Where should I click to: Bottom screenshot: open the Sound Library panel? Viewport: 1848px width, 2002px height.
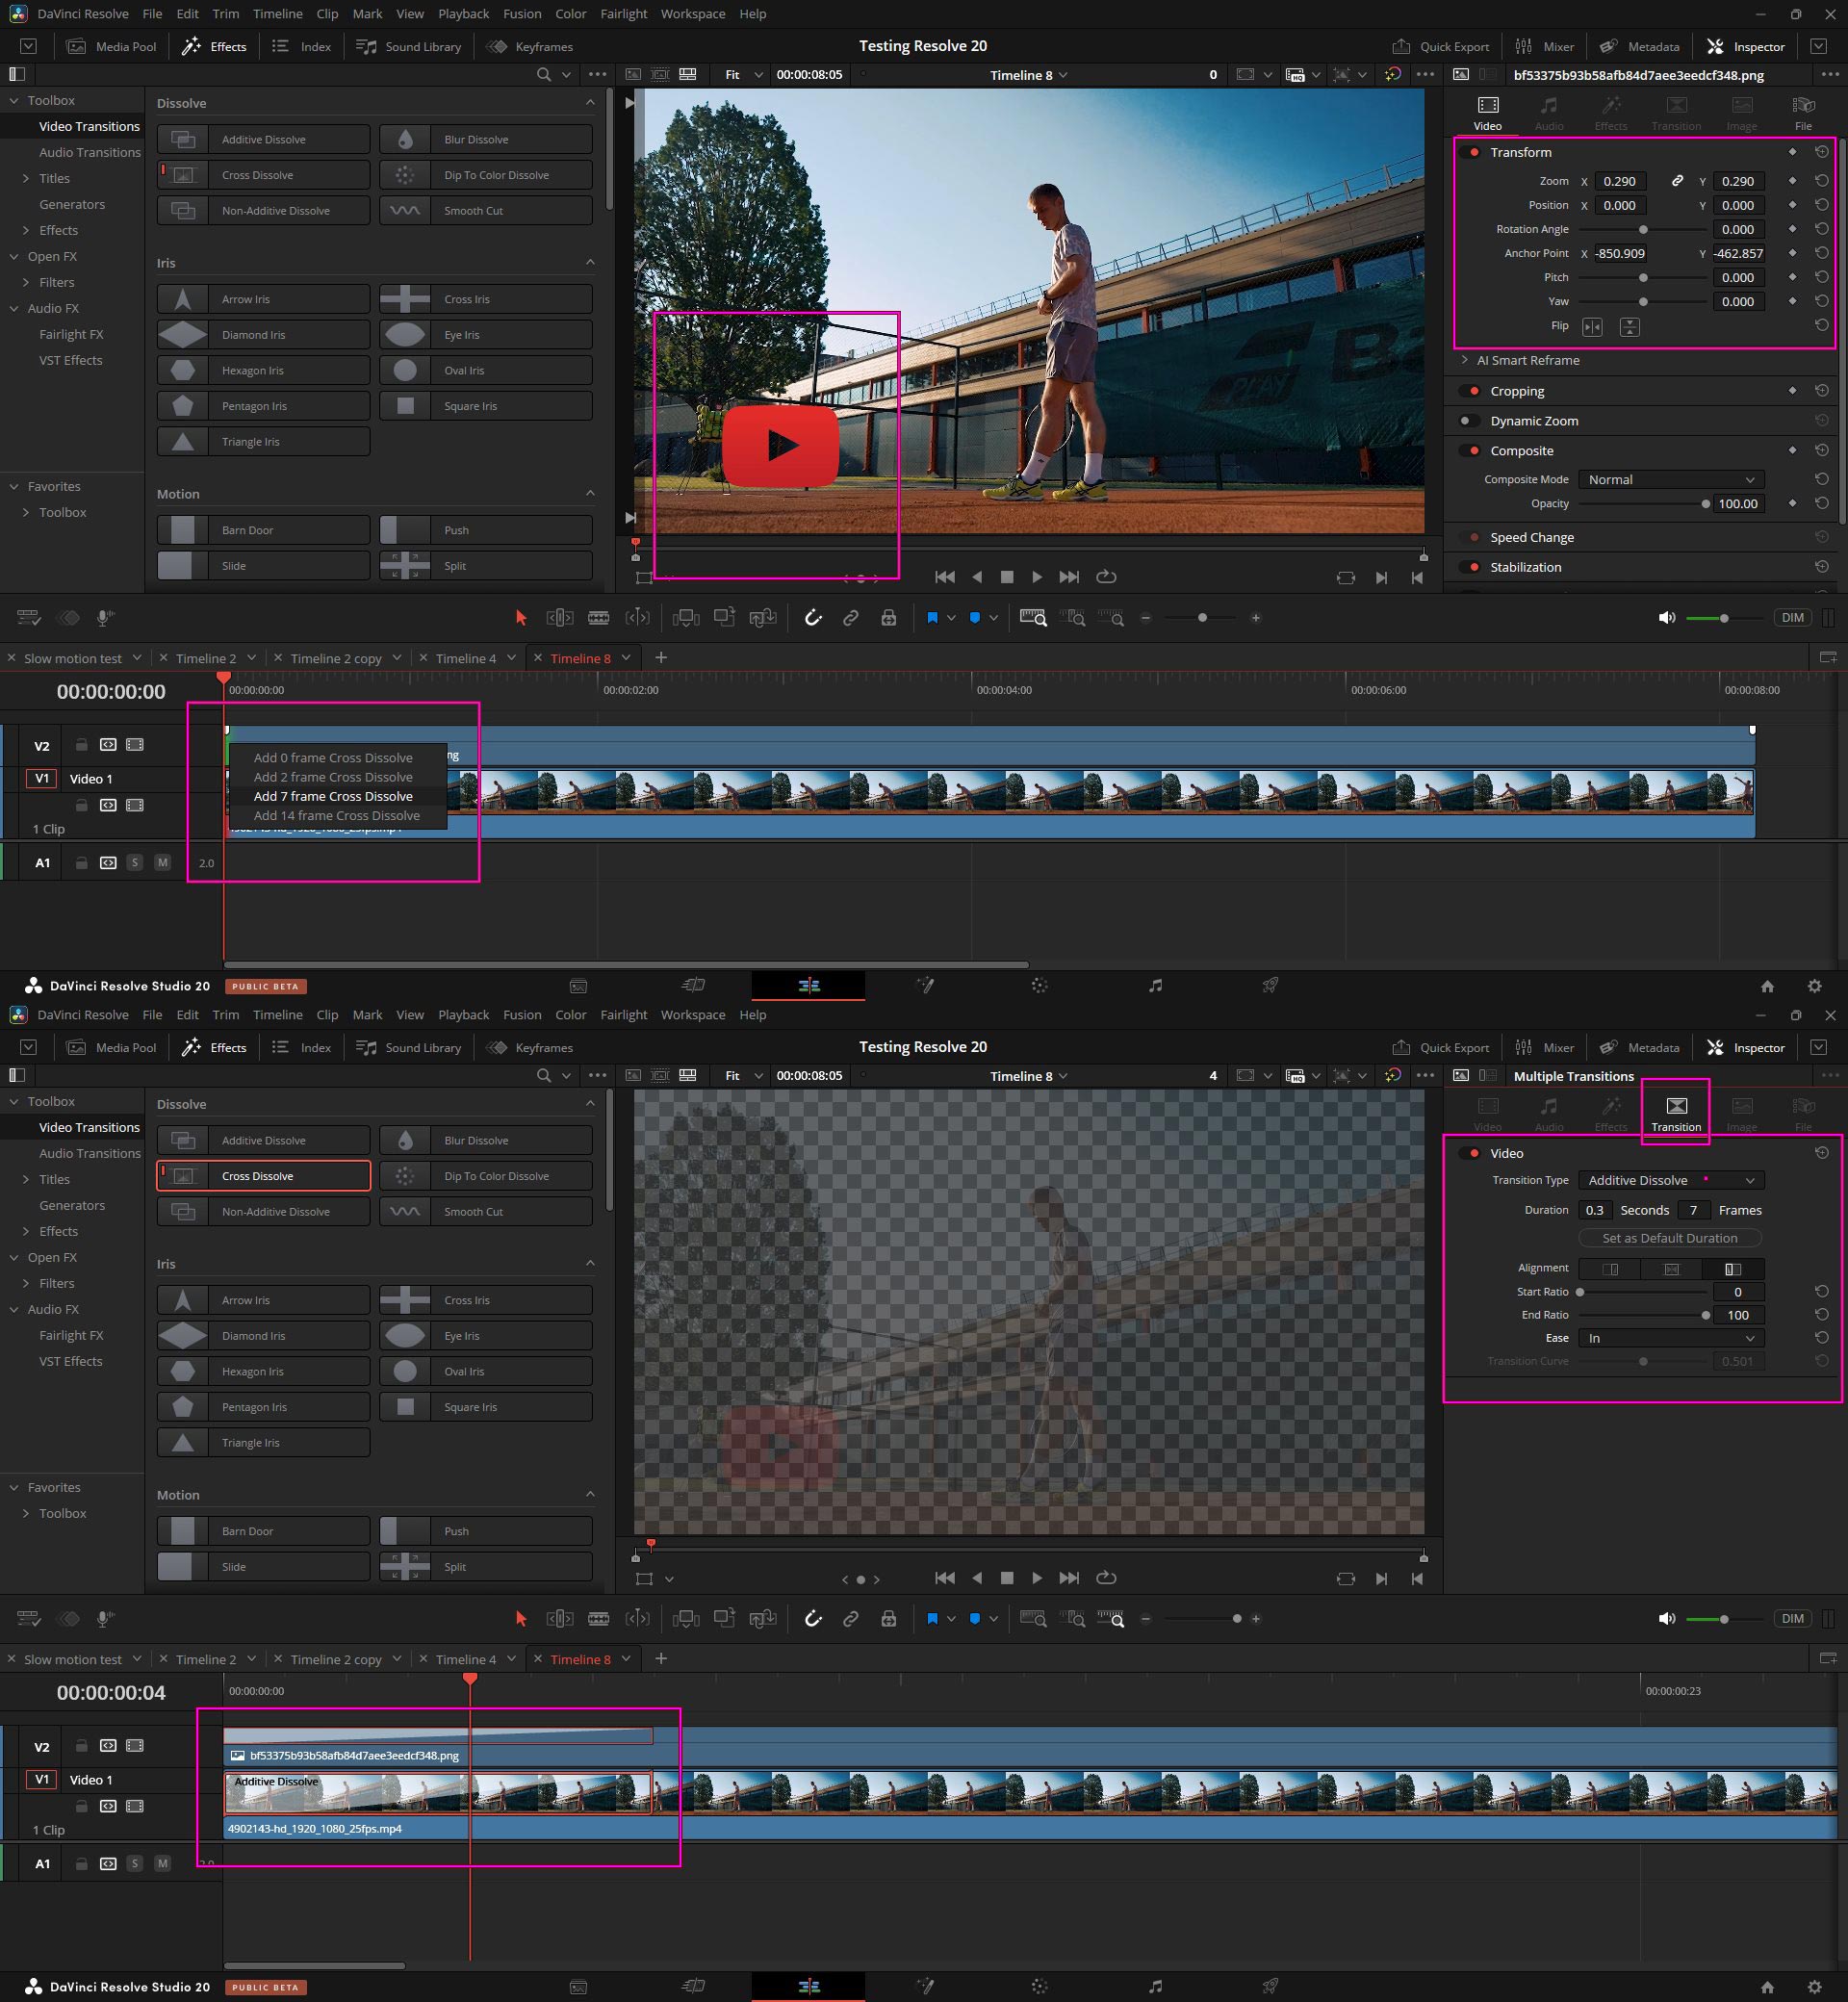(409, 1047)
